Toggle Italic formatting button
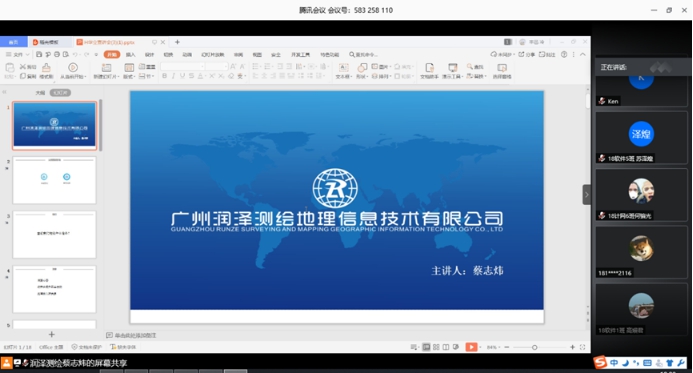The height and width of the screenshot is (373, 693). point(173,76)
